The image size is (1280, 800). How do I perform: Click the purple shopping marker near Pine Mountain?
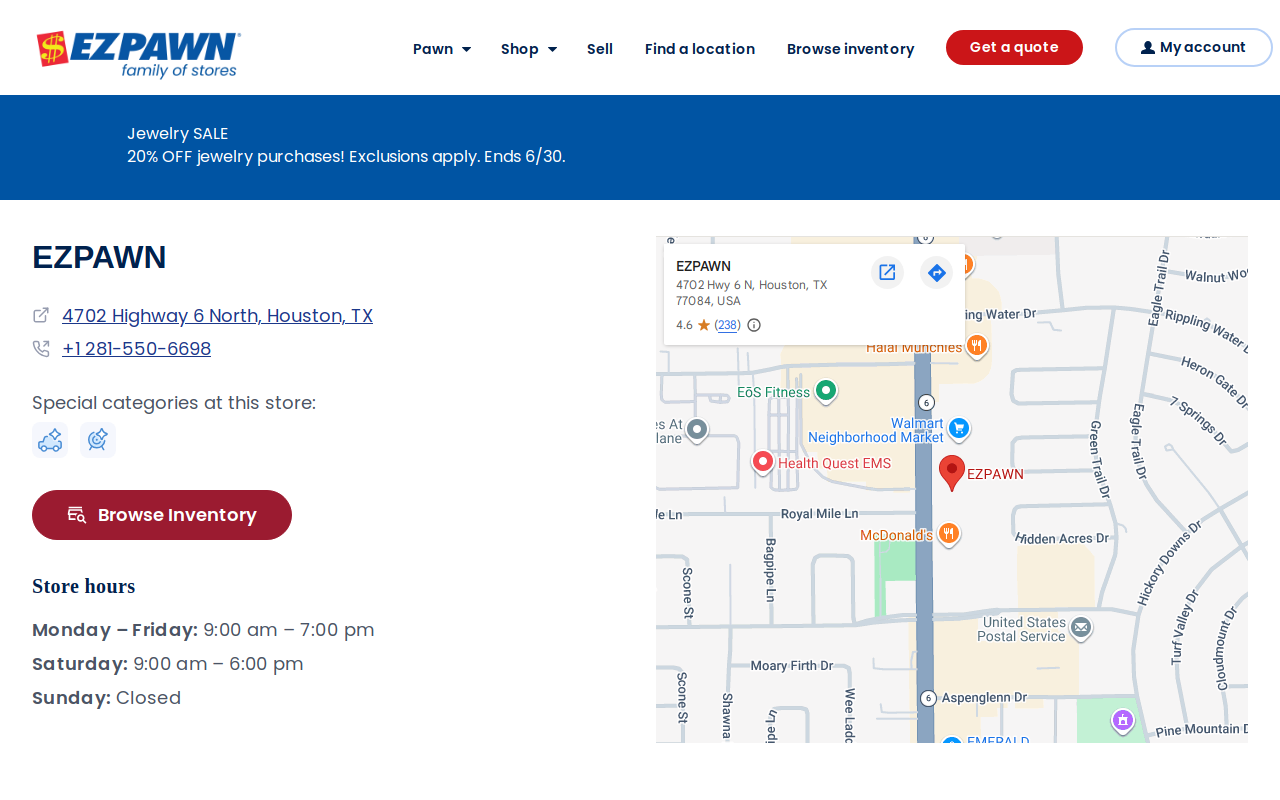pyautogui.click(x=1123, y=720)
